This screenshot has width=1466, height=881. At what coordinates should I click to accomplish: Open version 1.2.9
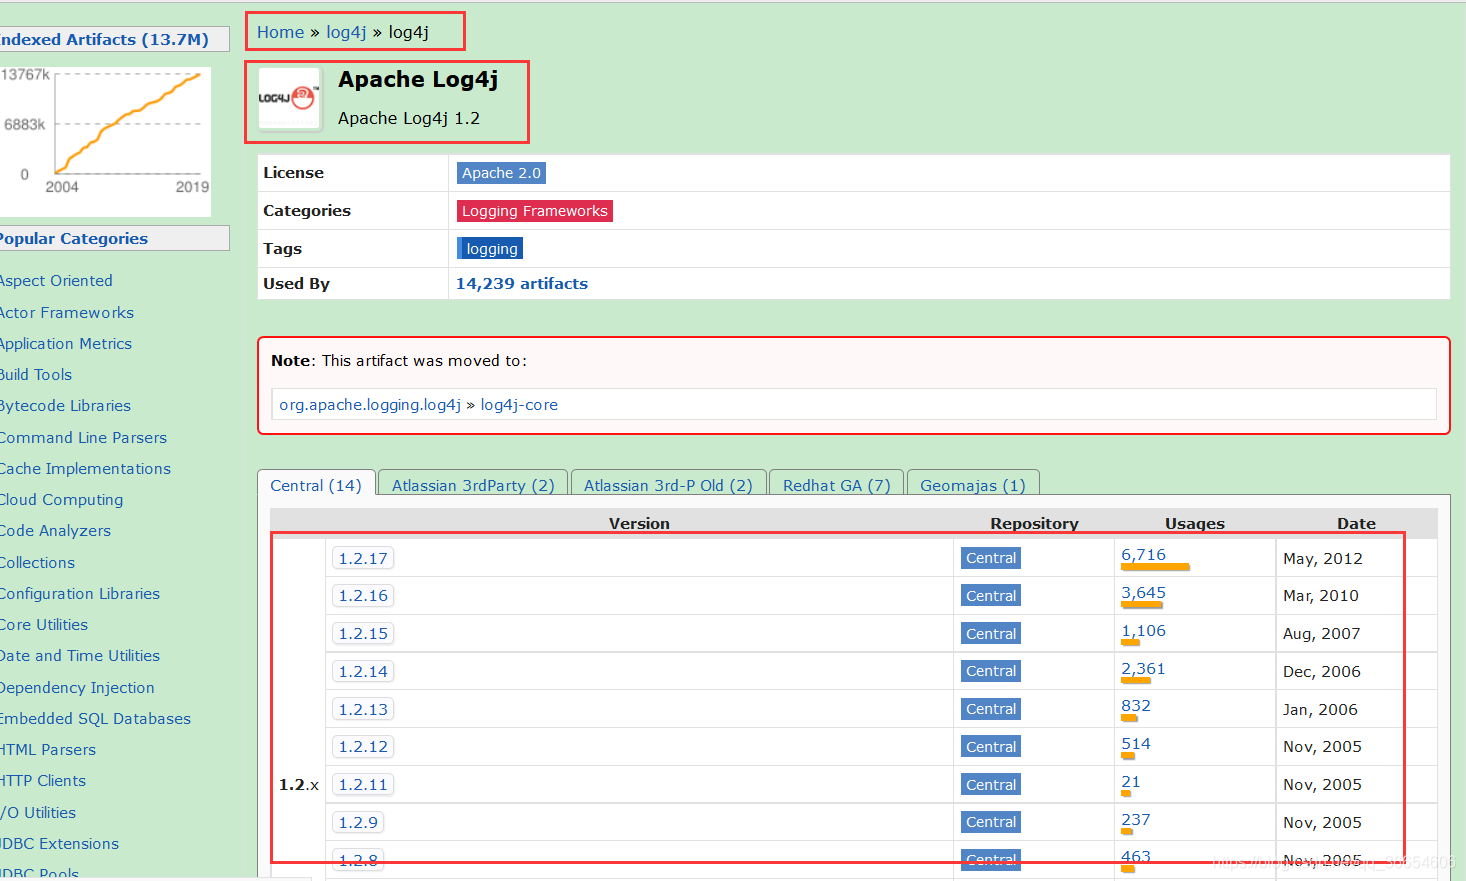click(x=358, y=823)
